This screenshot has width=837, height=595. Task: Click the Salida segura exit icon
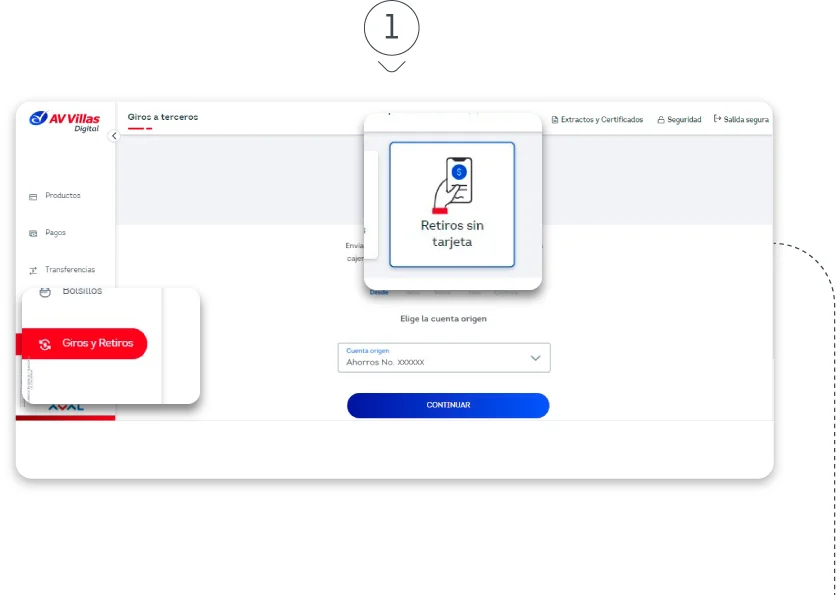pos(717,119)
